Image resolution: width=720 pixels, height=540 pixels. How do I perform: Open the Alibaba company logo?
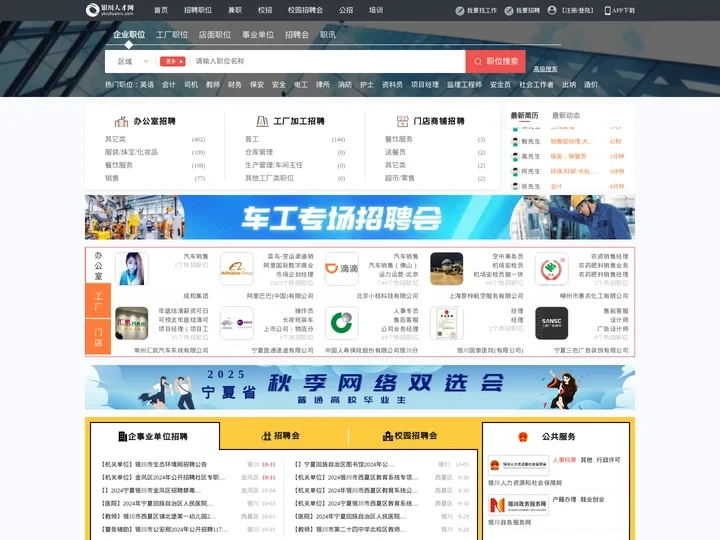point(236,268)
